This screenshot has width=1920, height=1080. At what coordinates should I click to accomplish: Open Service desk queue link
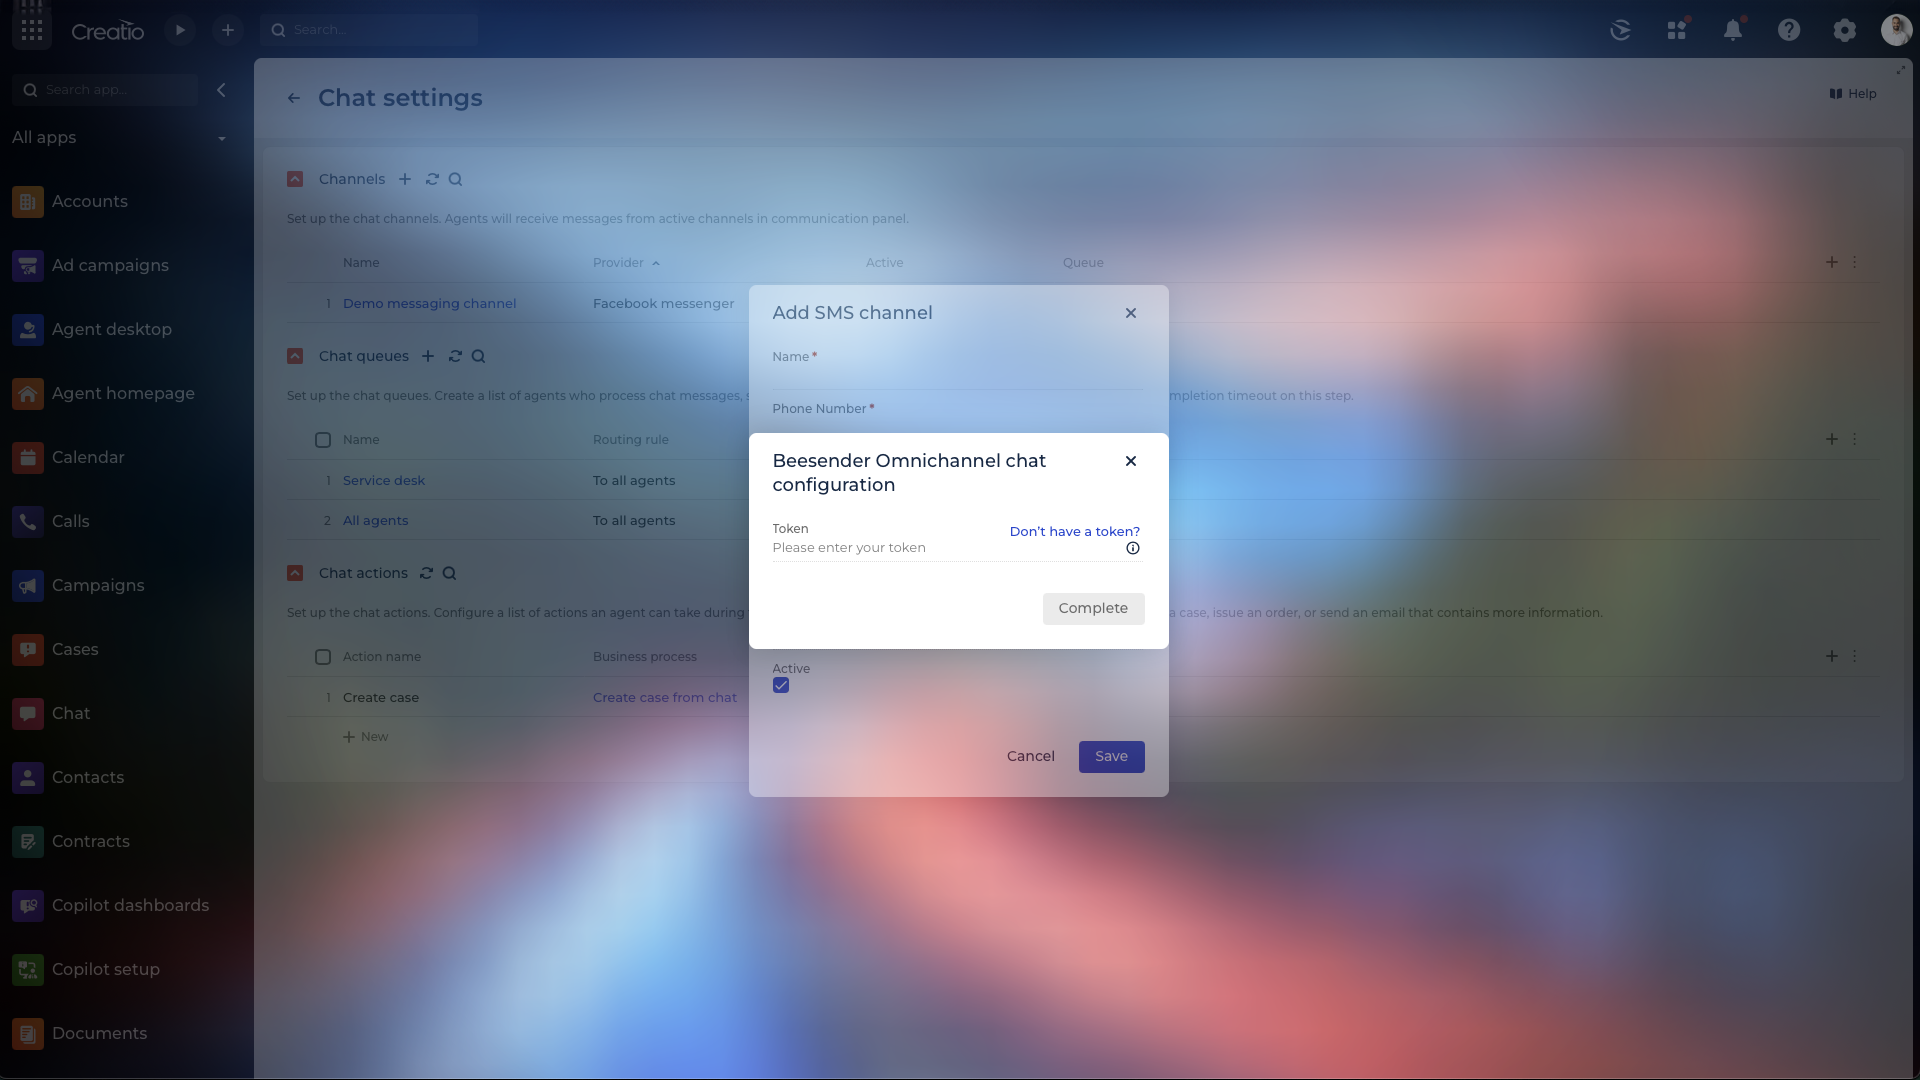pos(384,481)
